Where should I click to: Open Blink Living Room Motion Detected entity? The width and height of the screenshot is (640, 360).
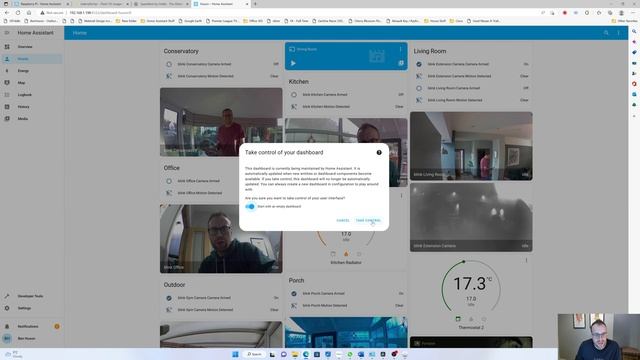click(x=471, y=100)
